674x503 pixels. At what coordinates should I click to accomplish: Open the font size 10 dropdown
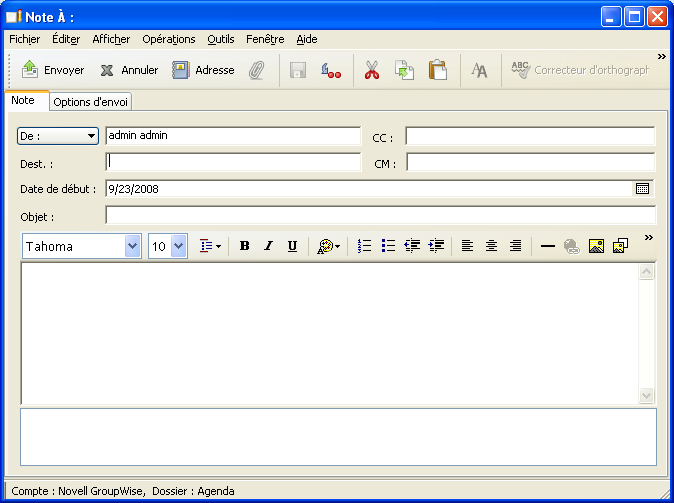[x=179, y=246]
